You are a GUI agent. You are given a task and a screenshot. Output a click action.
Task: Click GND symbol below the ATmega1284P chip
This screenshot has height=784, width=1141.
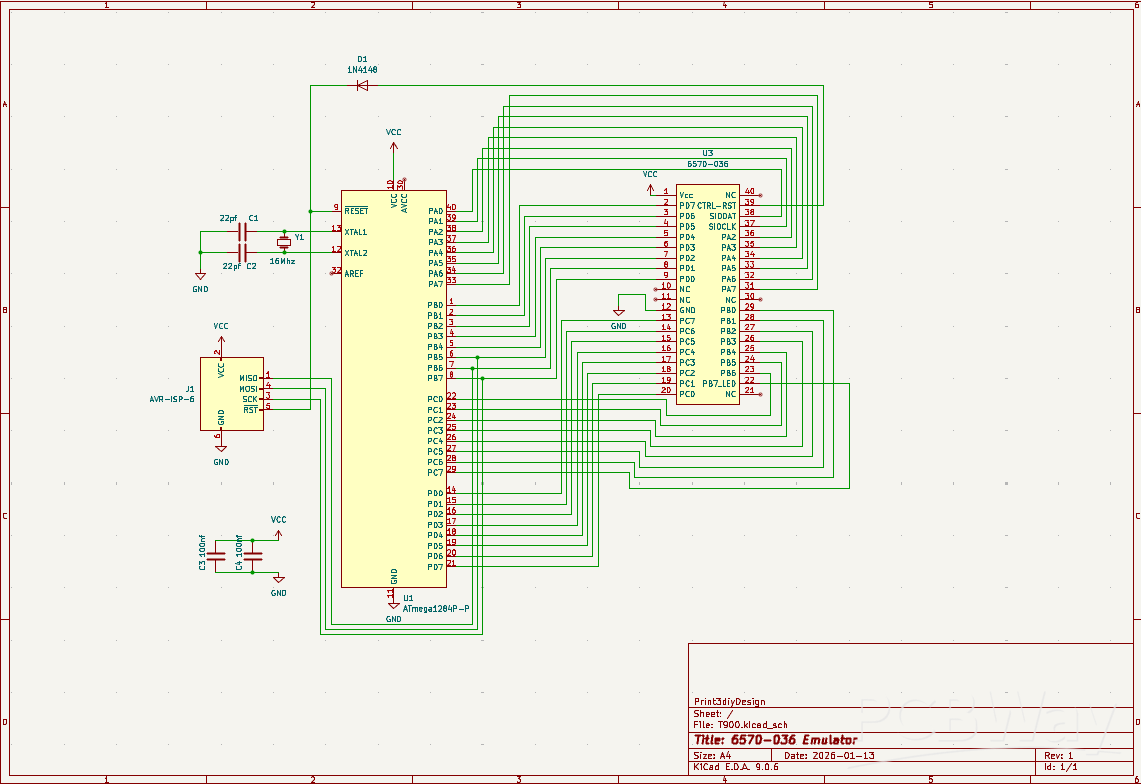(393, 606)
